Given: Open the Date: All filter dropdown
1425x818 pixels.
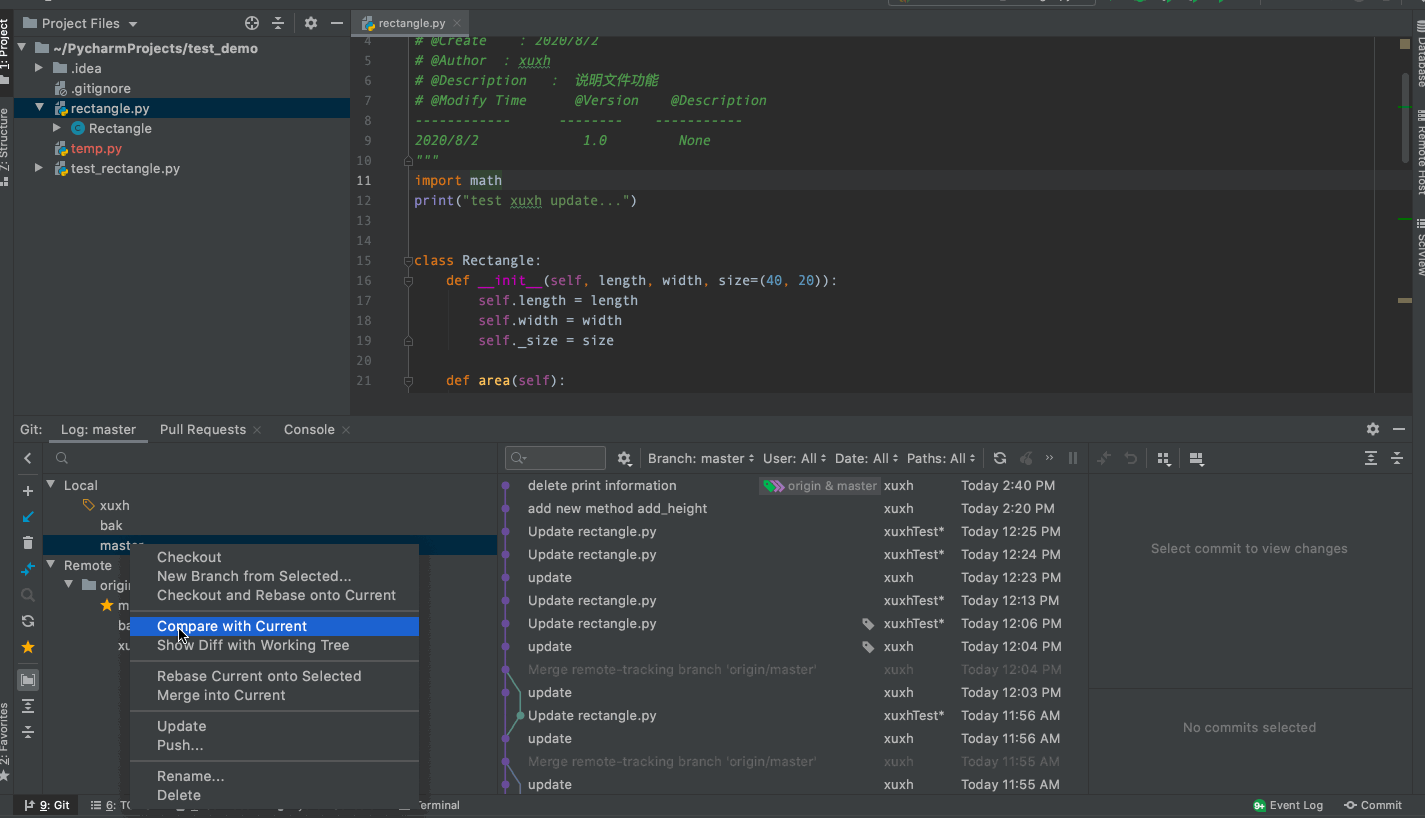Looking at the screenshot, I should [866, 458].
